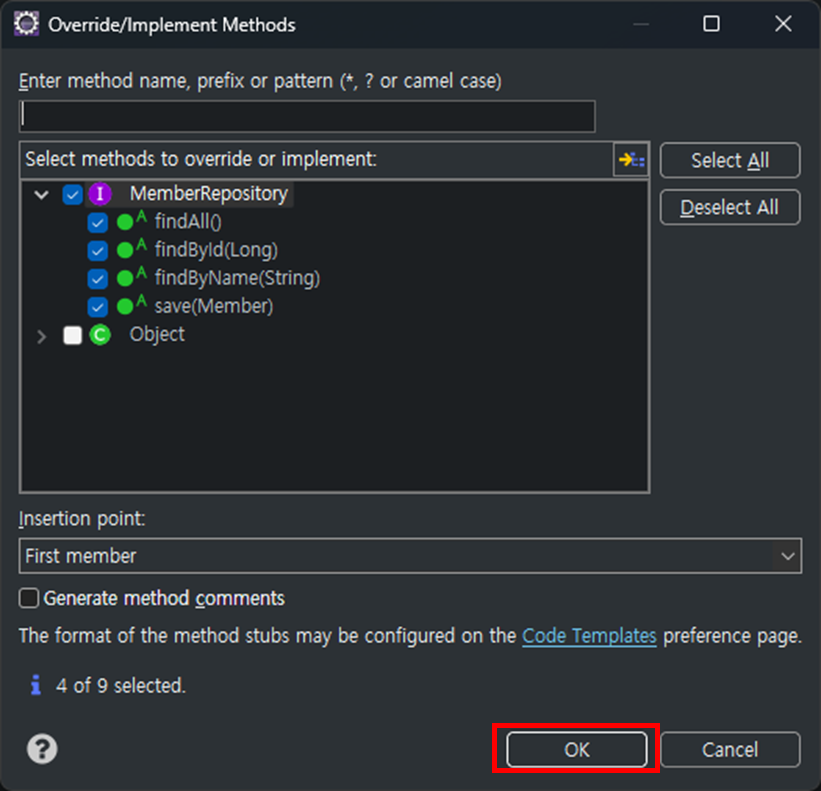The height and width of the screenshot is (791, 821).
Task: Focus the method name filter field
Action: pos(307,116)
